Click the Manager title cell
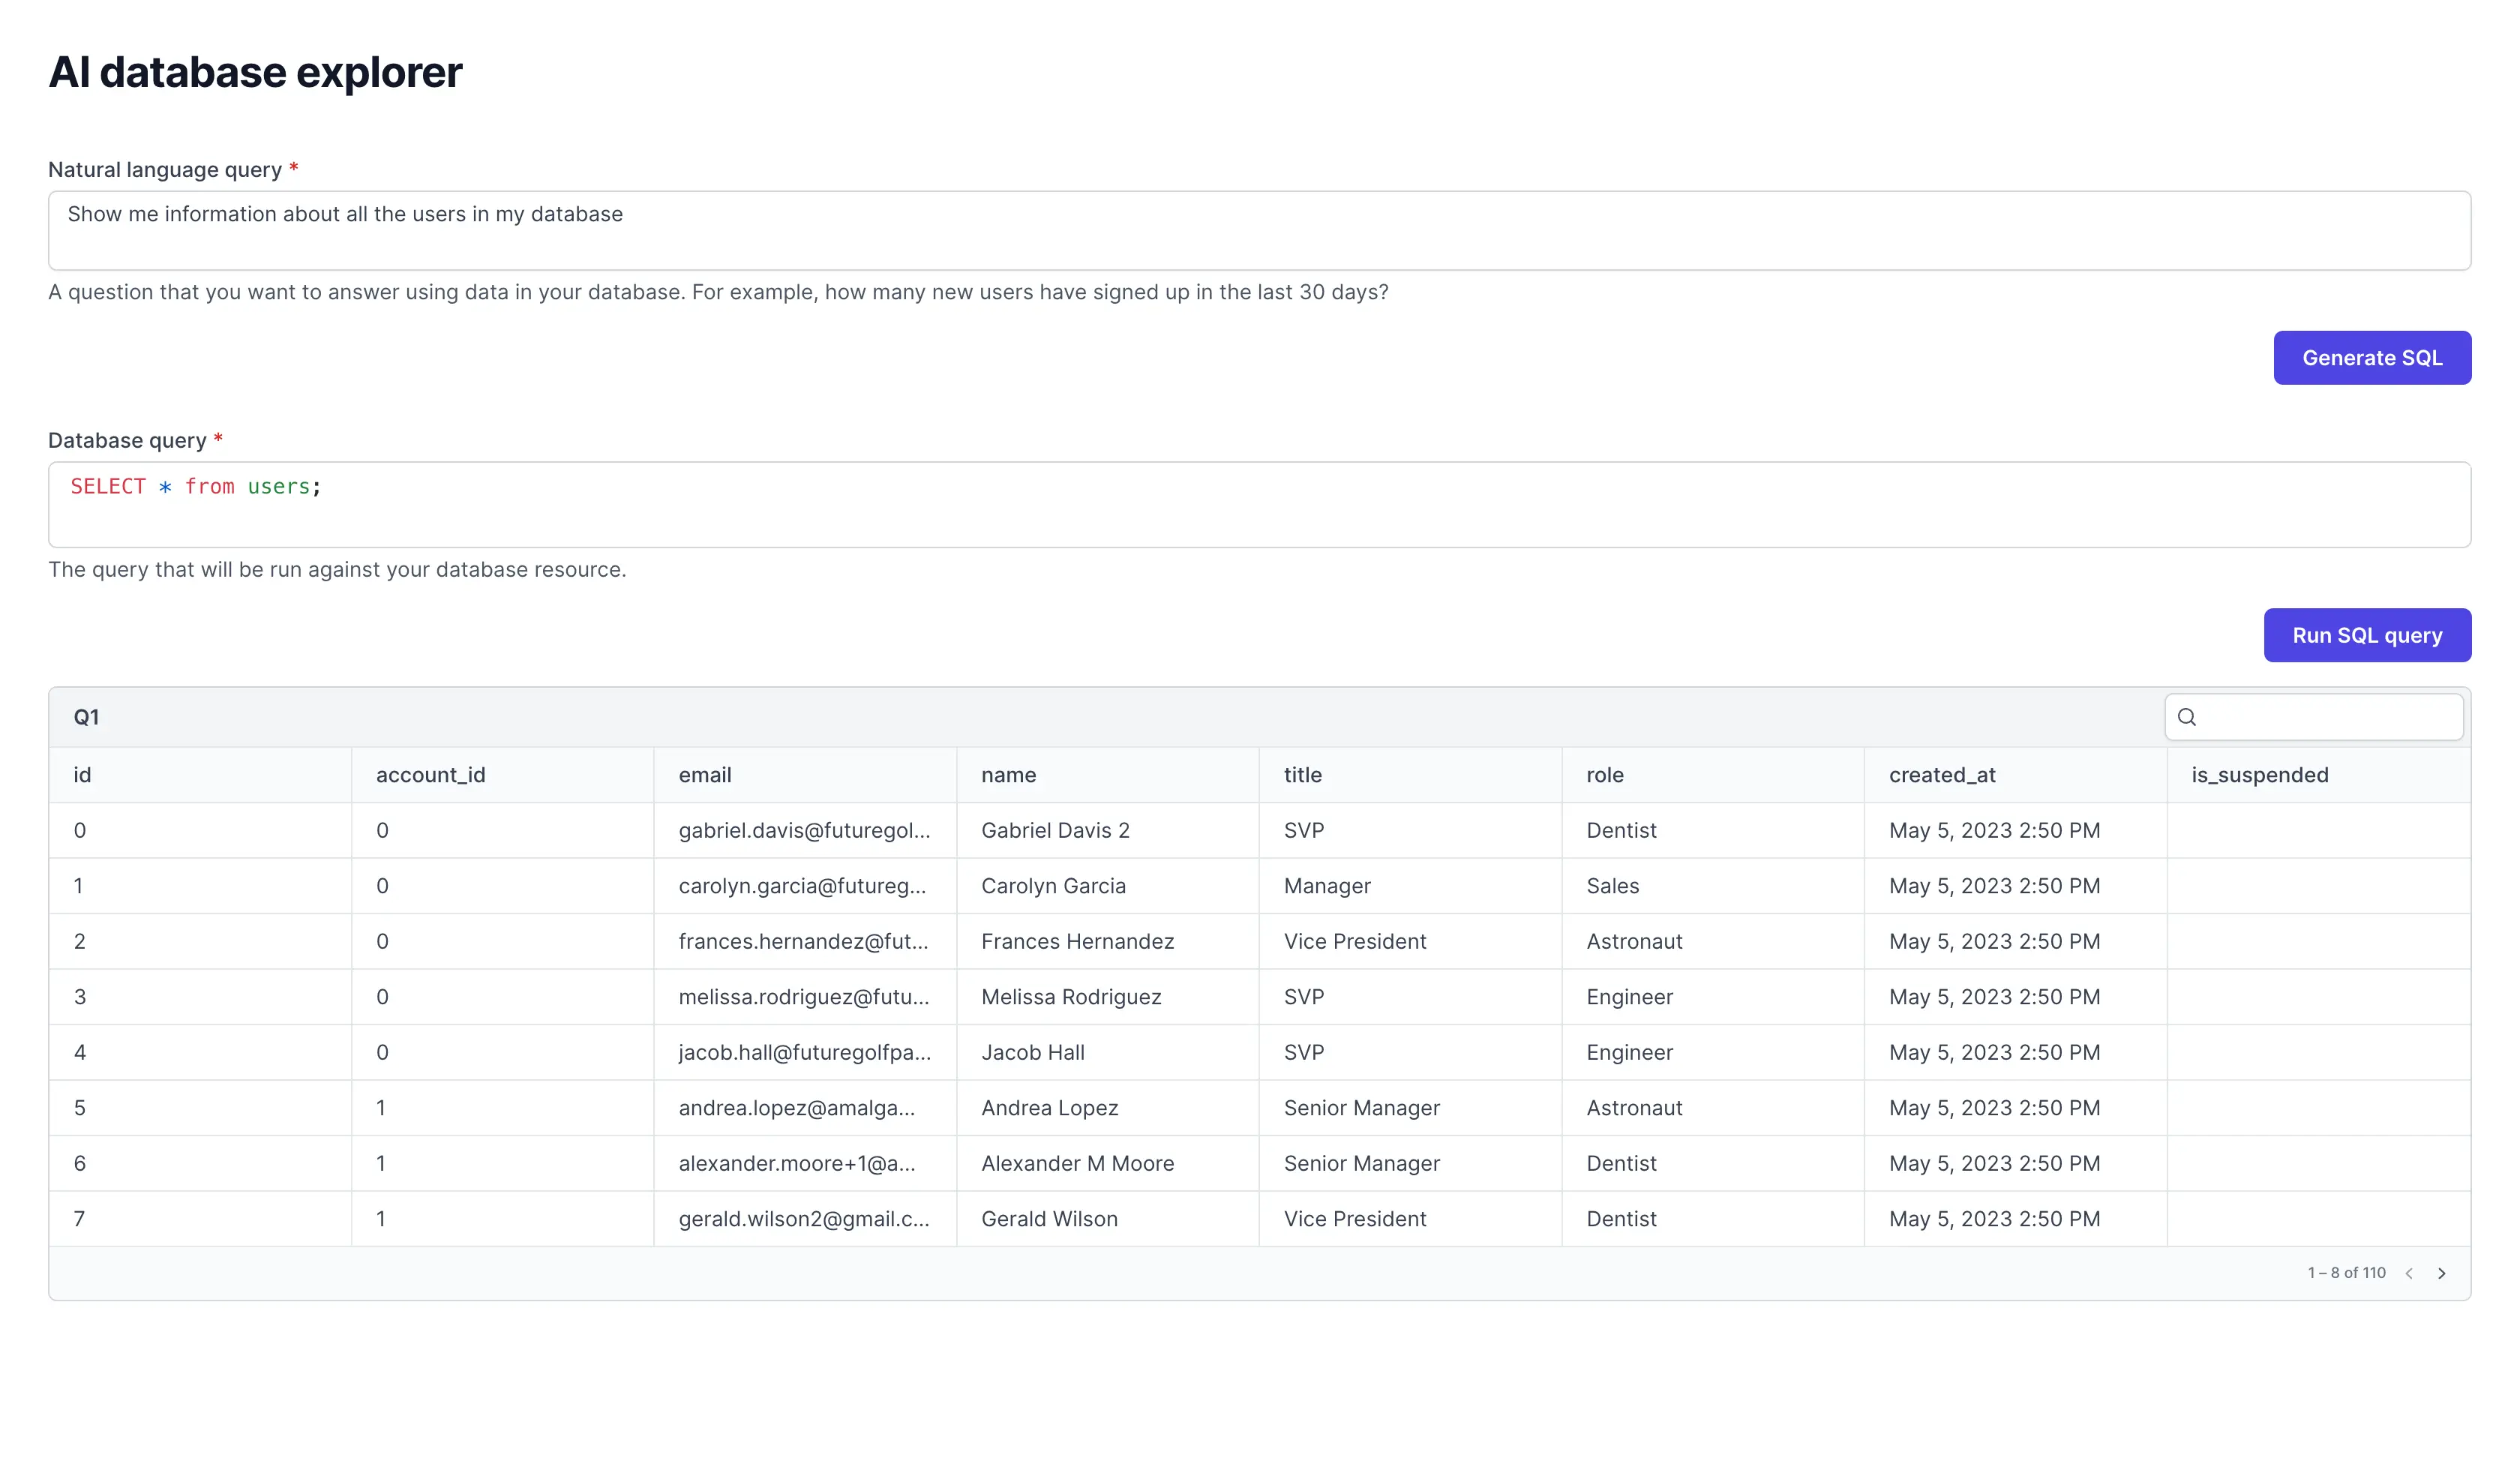This screenshot has height=1473, width=2520. (1411, 886)
